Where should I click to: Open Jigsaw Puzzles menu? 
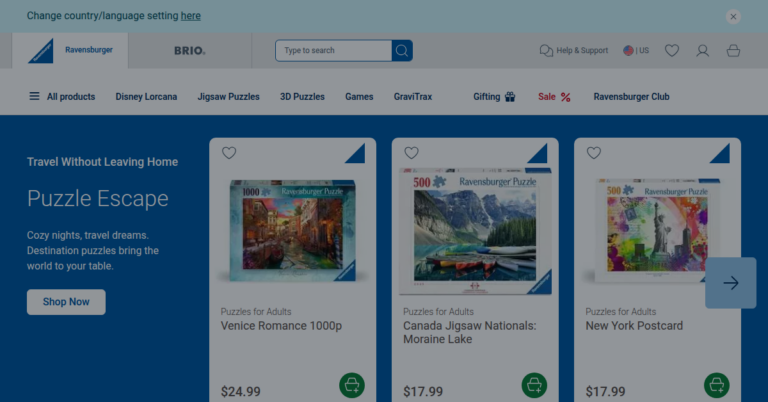[x=228, y=96]
